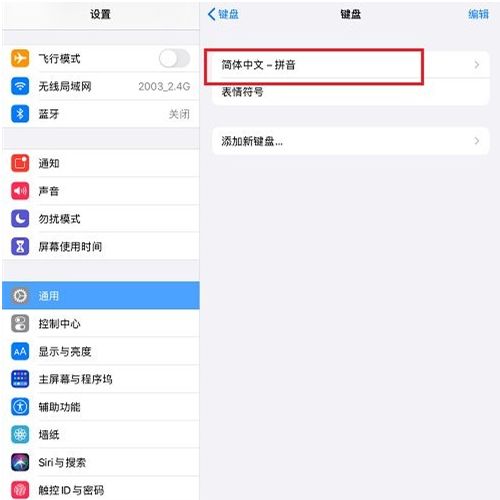This screenshot has width=500, height=500.
Task: Expand the 简体中文 - 拼音 row chevron
Action: tap(477, 65)
